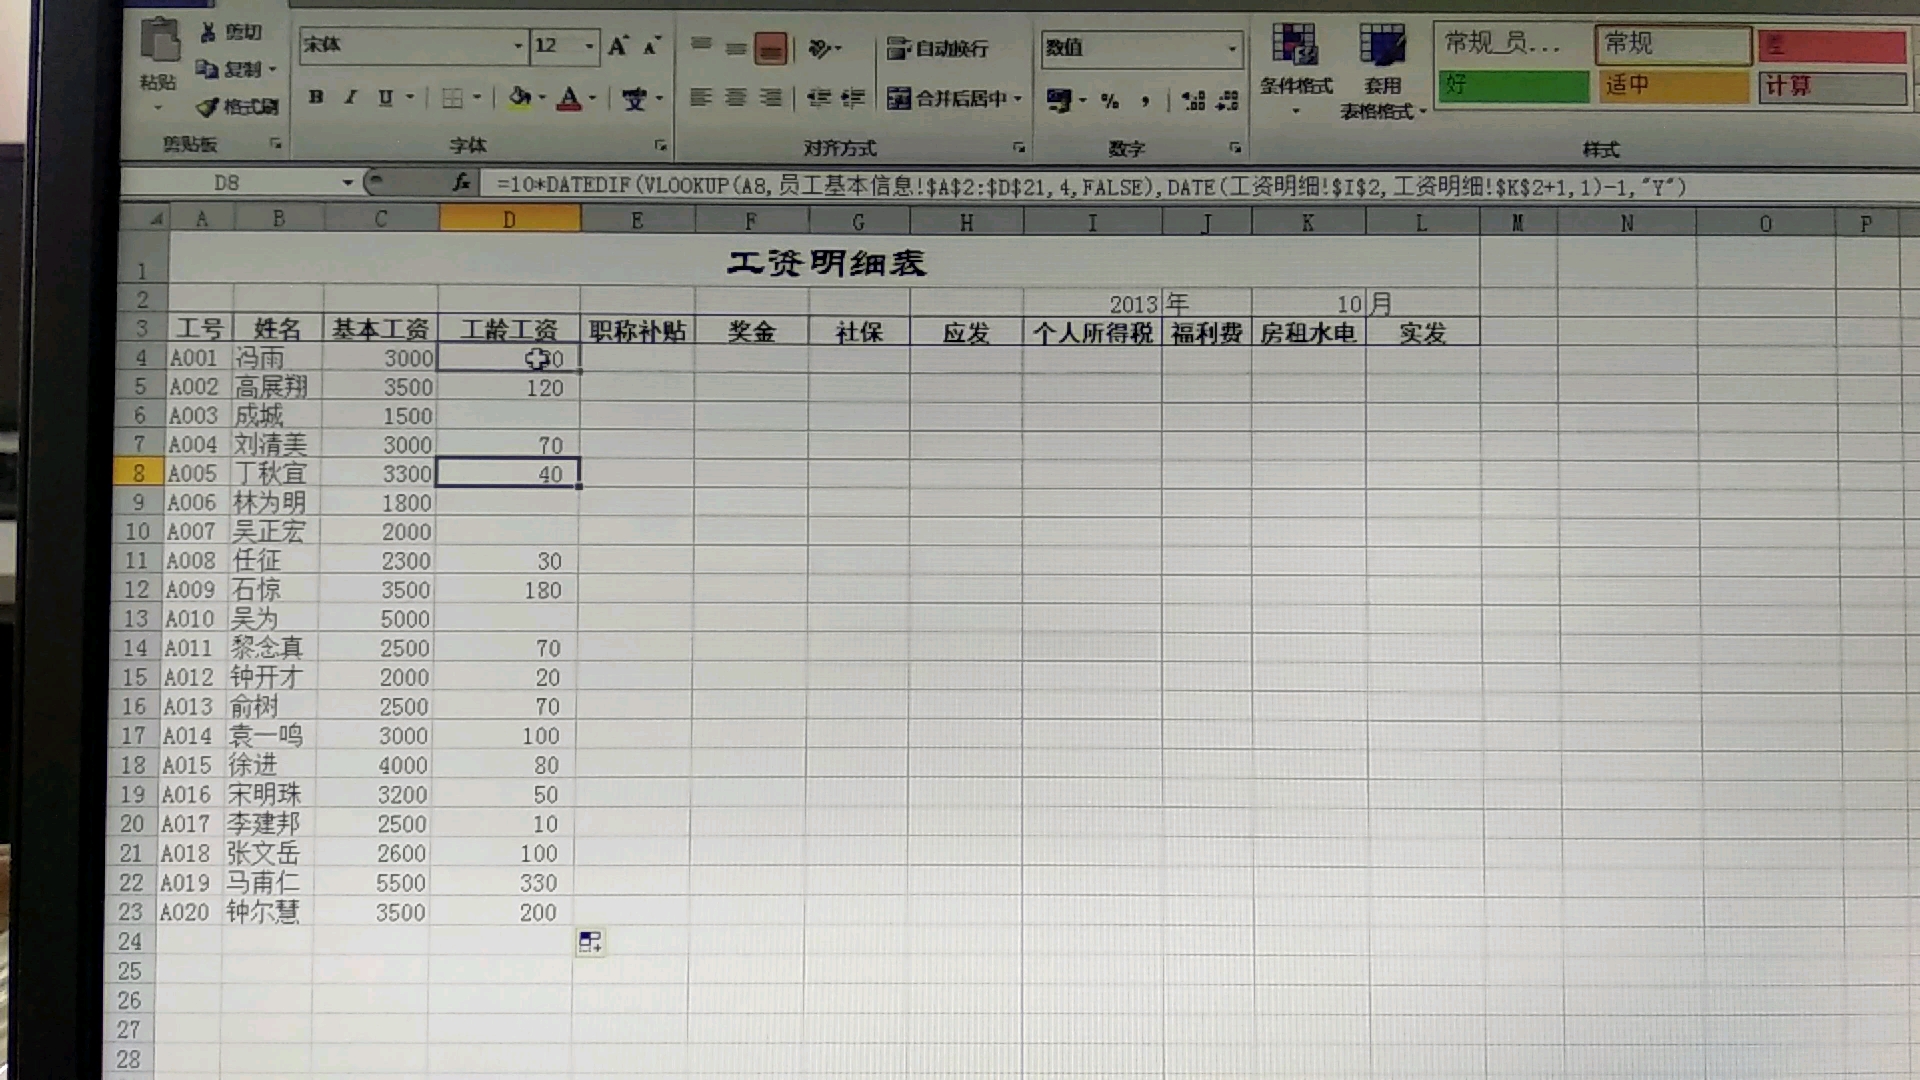
Task: Click inside the formula bar text
Action: coord(1091,187)
